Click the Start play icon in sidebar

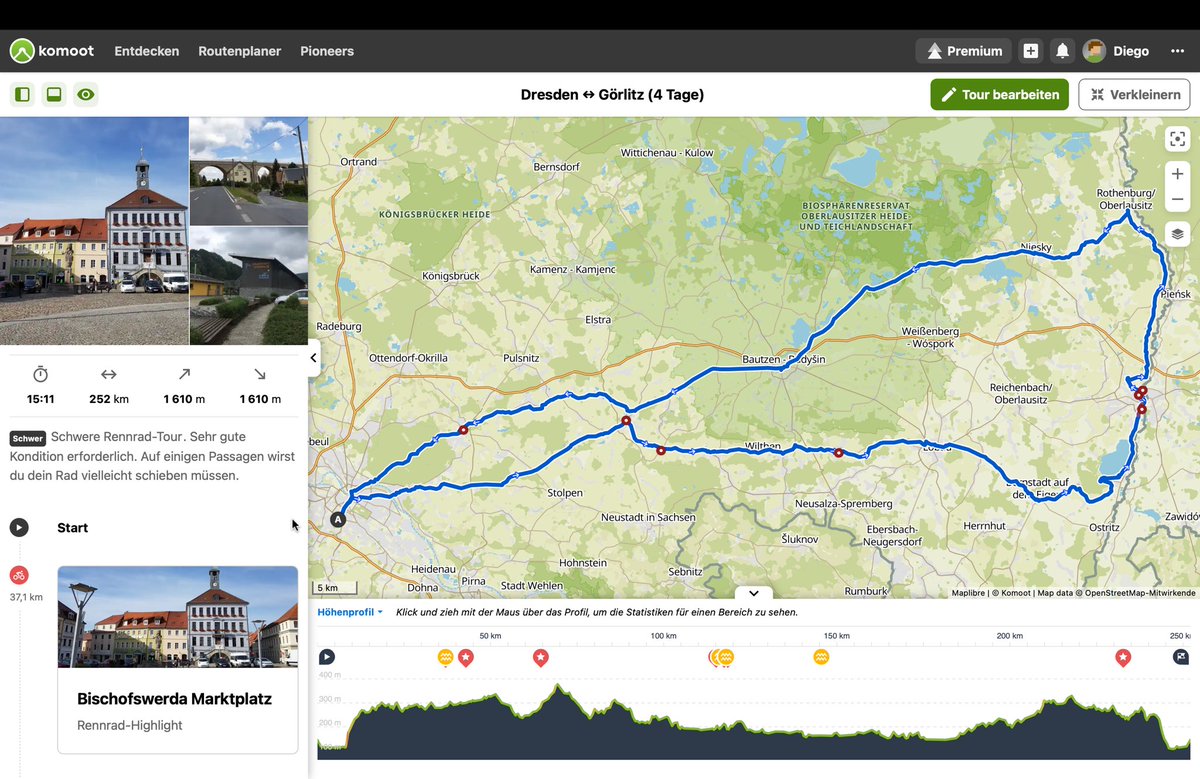point(19,527)
